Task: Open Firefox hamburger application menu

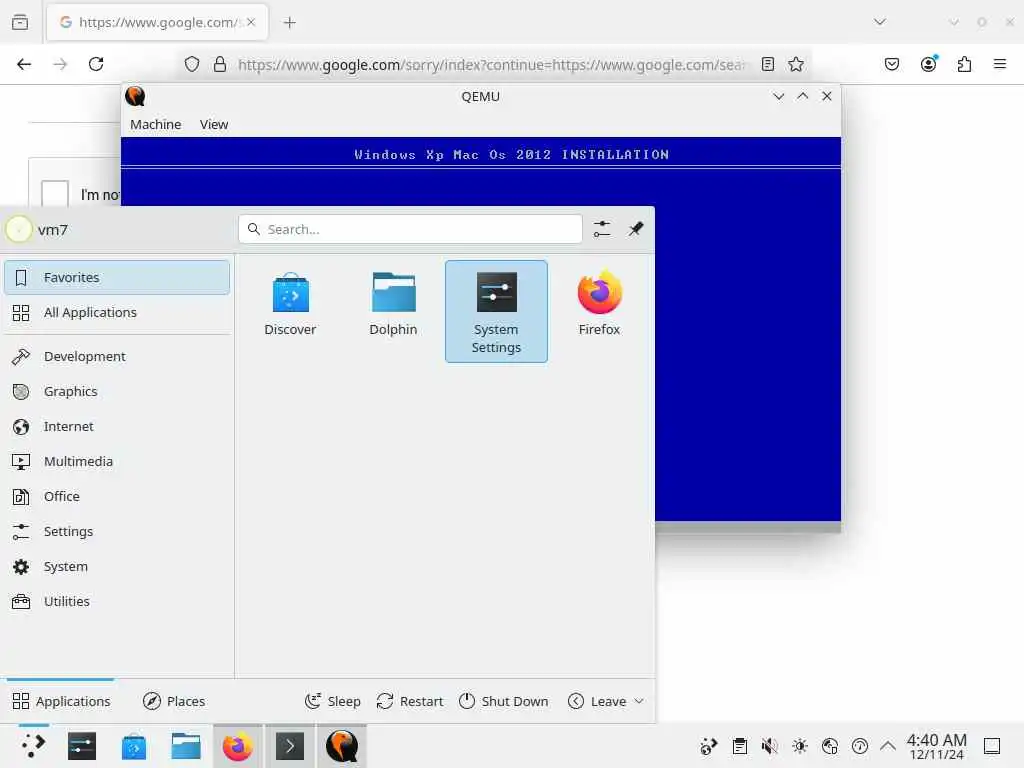Action: pyautogui.click(x=1000, y=64)
